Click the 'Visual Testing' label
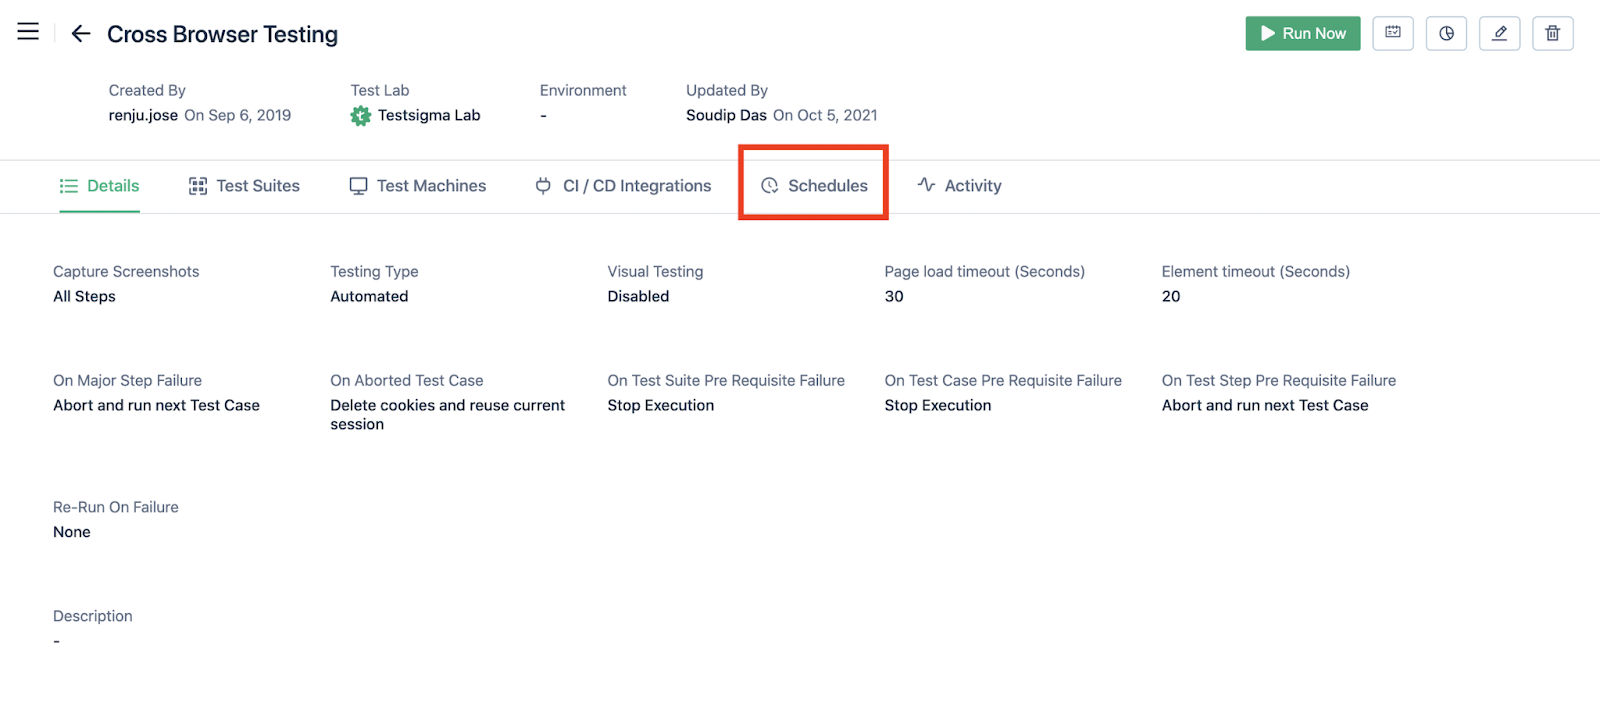Viewport: 1600px width, 706px height. coord(655,271)
